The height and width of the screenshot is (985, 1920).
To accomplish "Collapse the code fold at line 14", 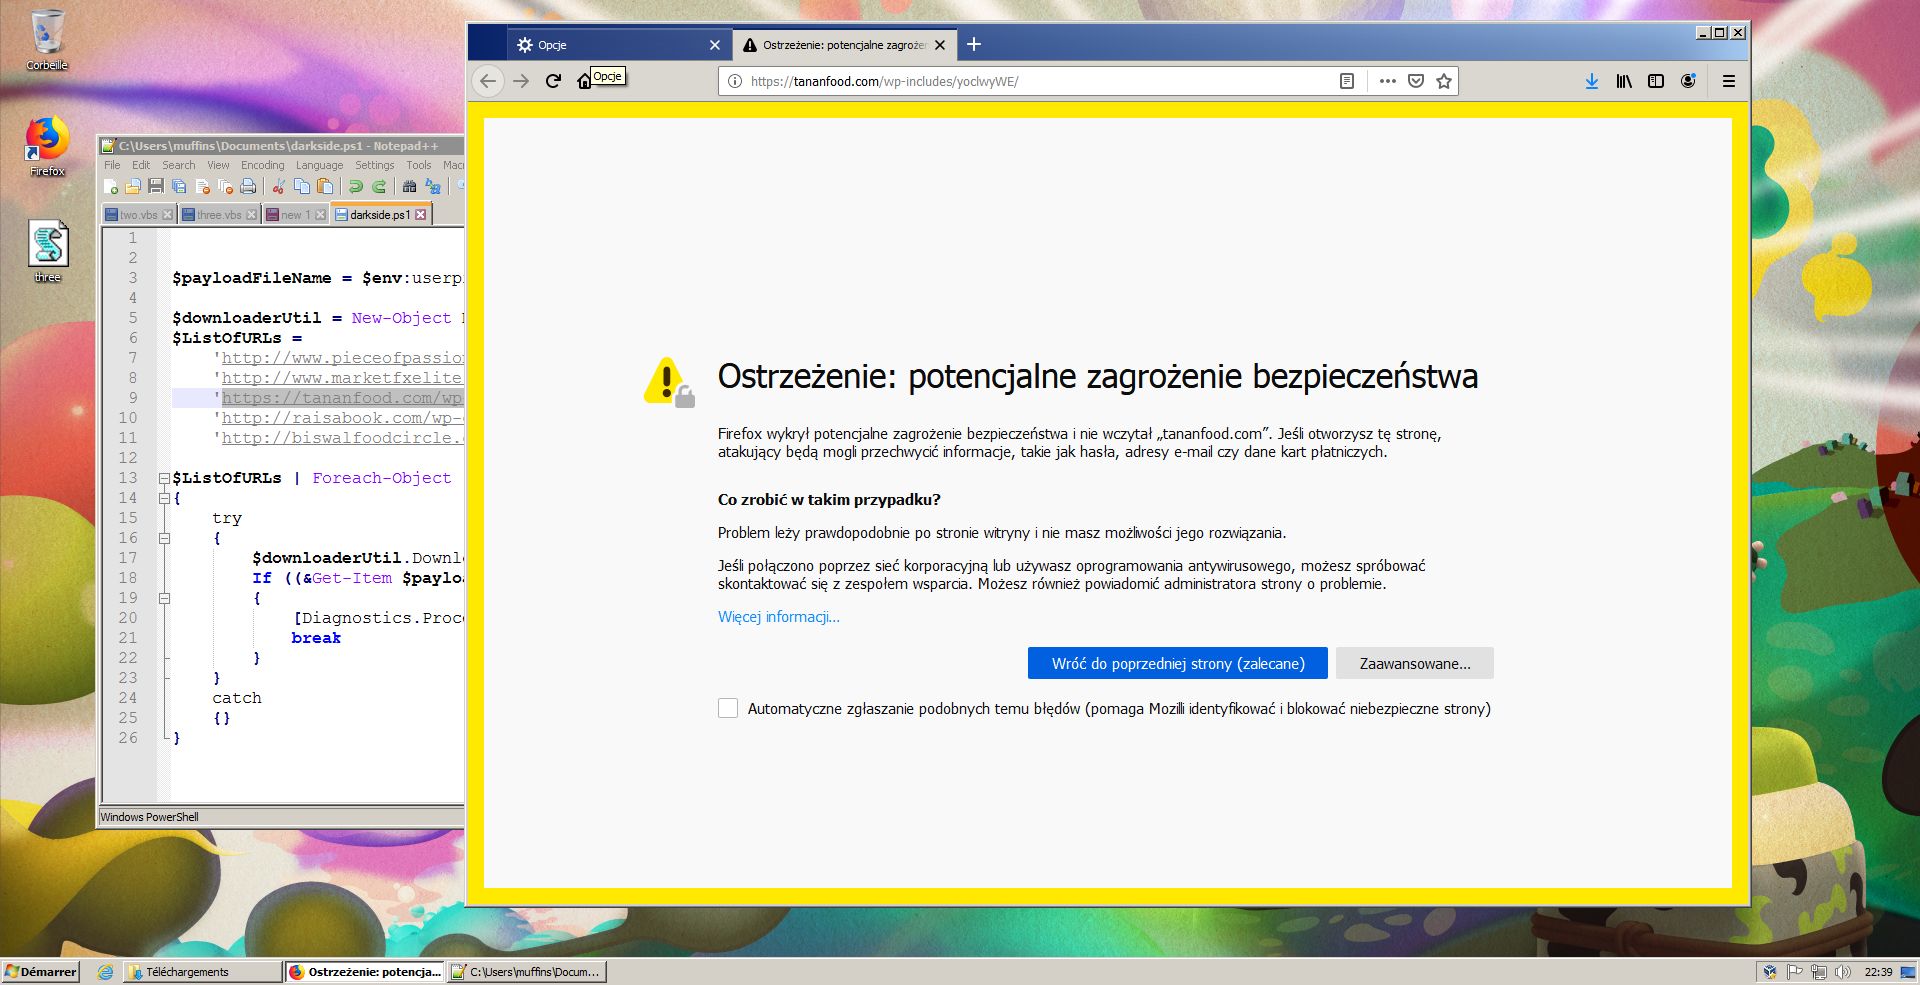I will 164,498.
